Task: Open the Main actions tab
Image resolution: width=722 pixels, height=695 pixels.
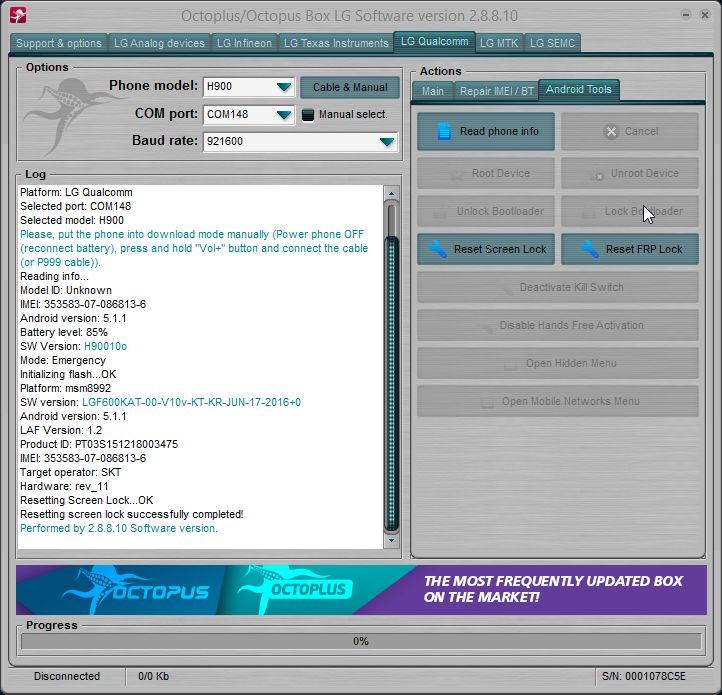Action: pyautogui.click(x=433, y=91)
